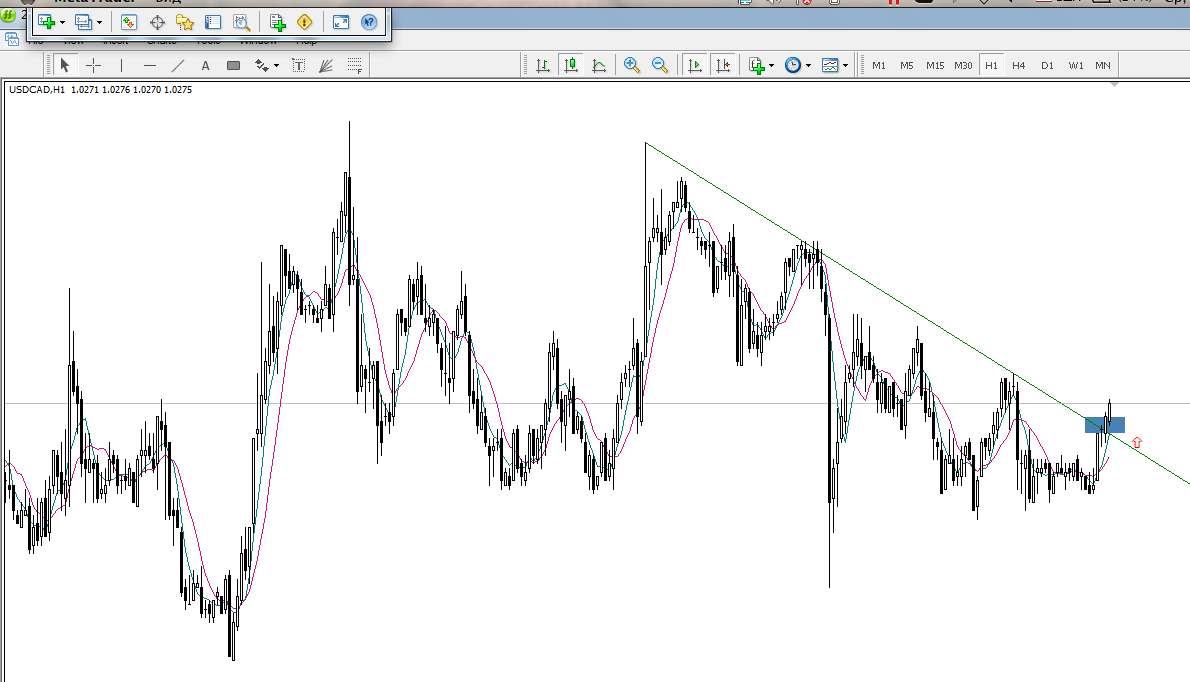
Task: Open the Navigator folder-star icon
Action: click(x=184, y=22)
